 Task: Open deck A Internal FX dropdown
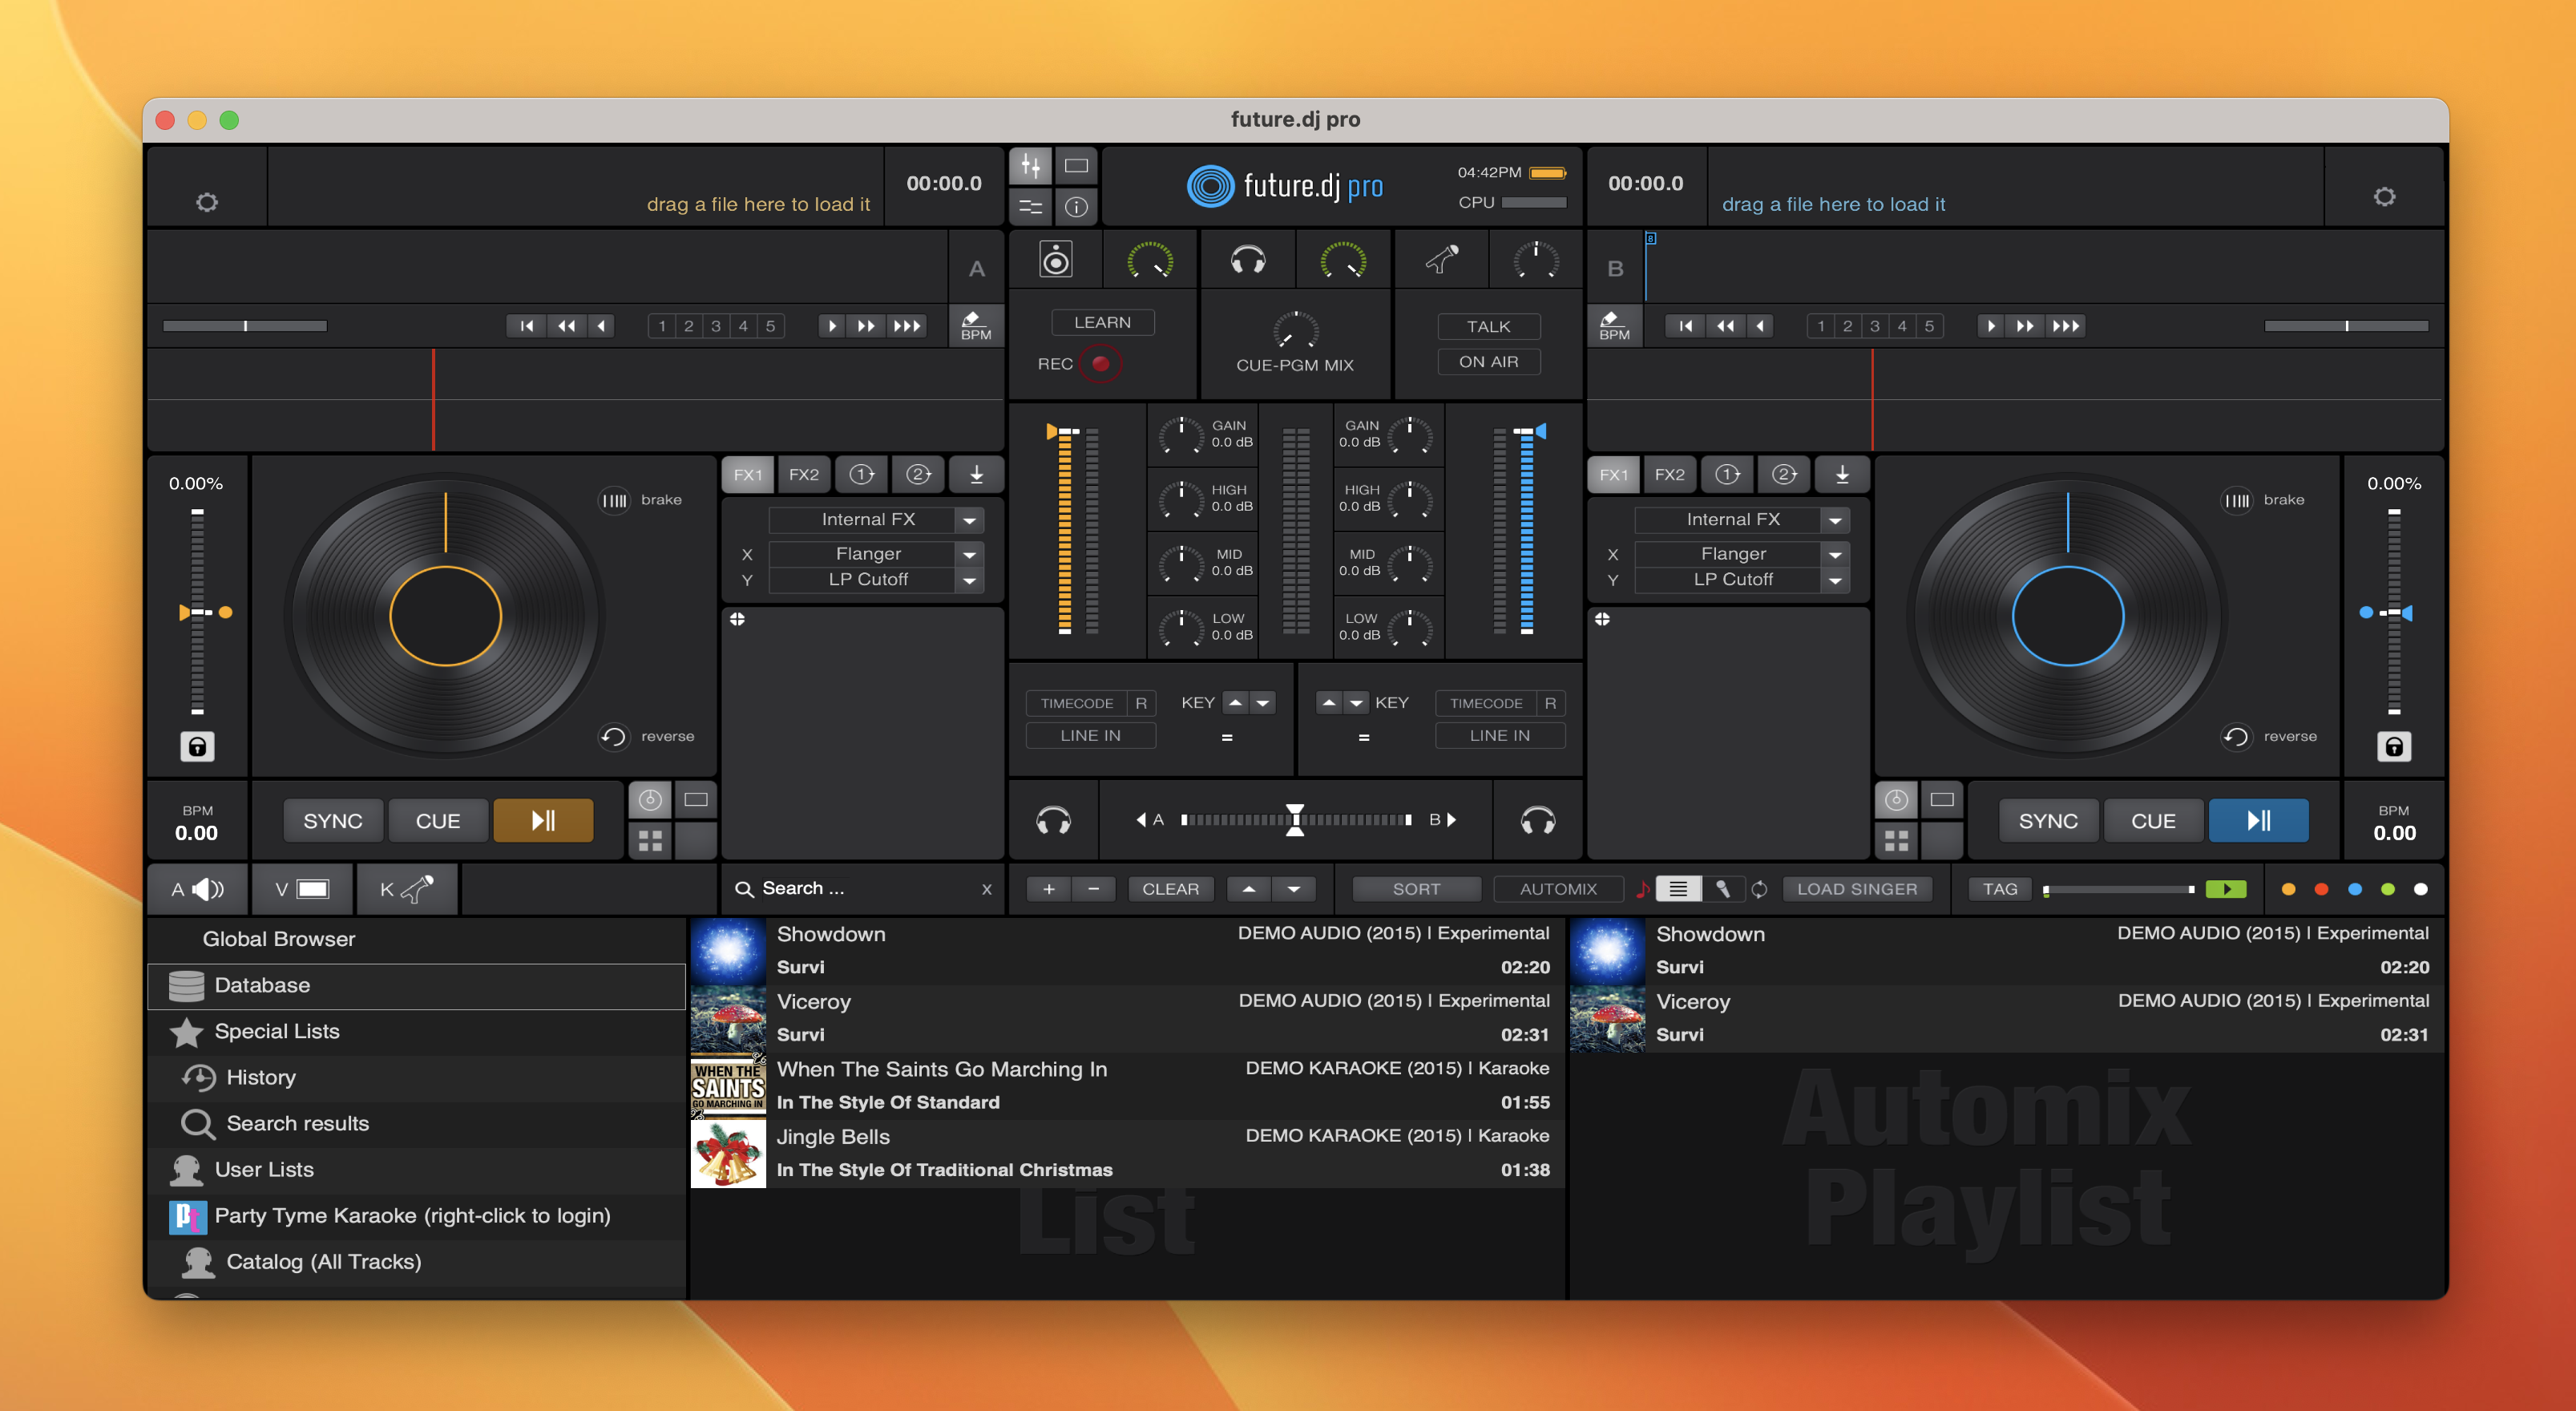[968, 520]
